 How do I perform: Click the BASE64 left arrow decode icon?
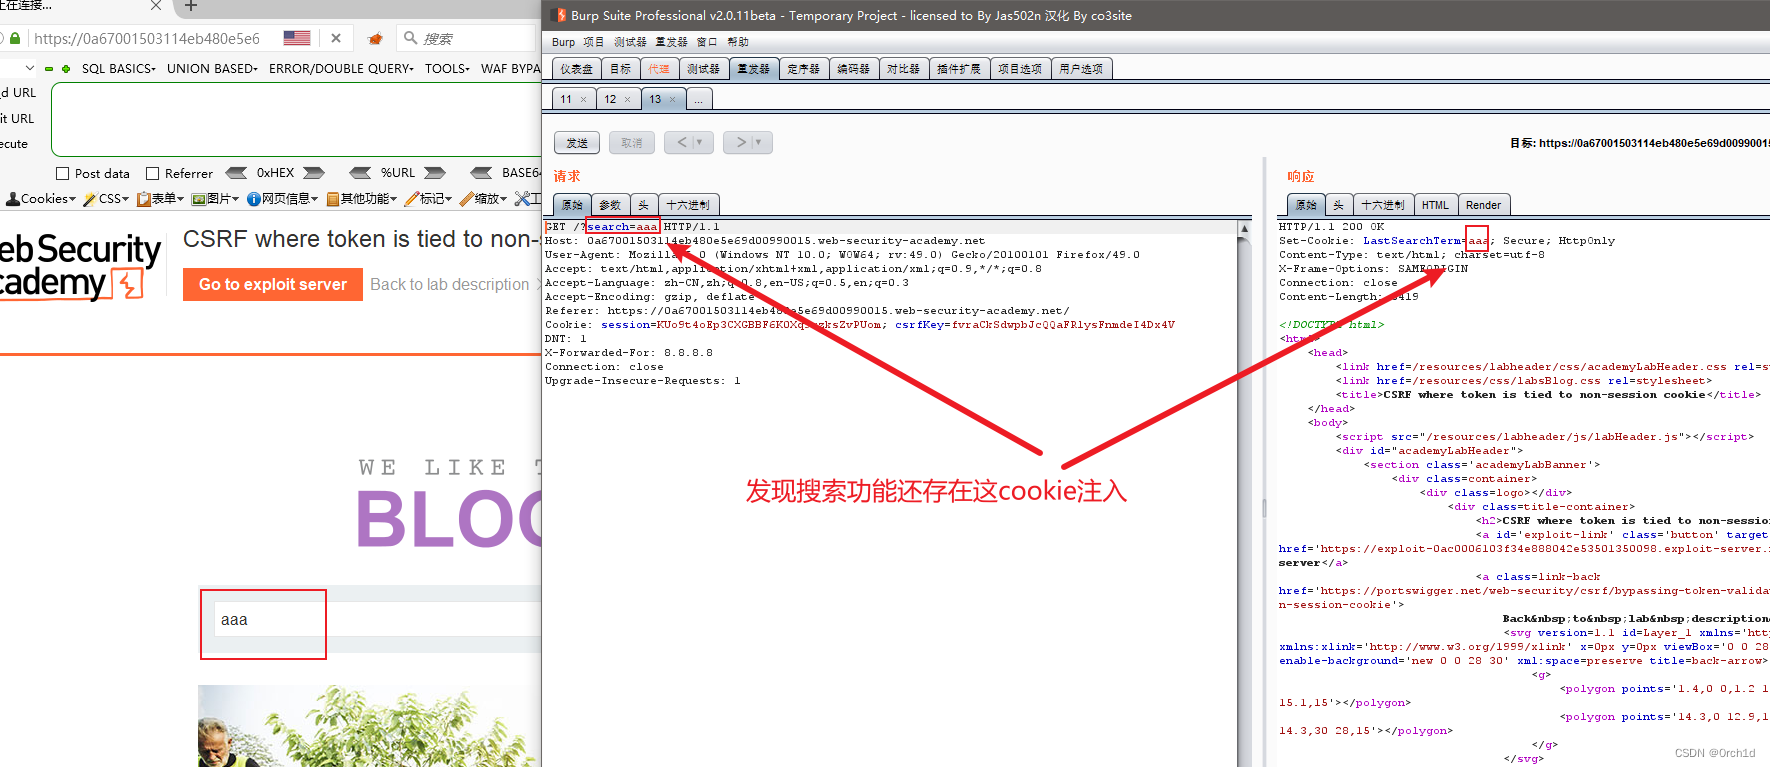click(x=482, y=173)
